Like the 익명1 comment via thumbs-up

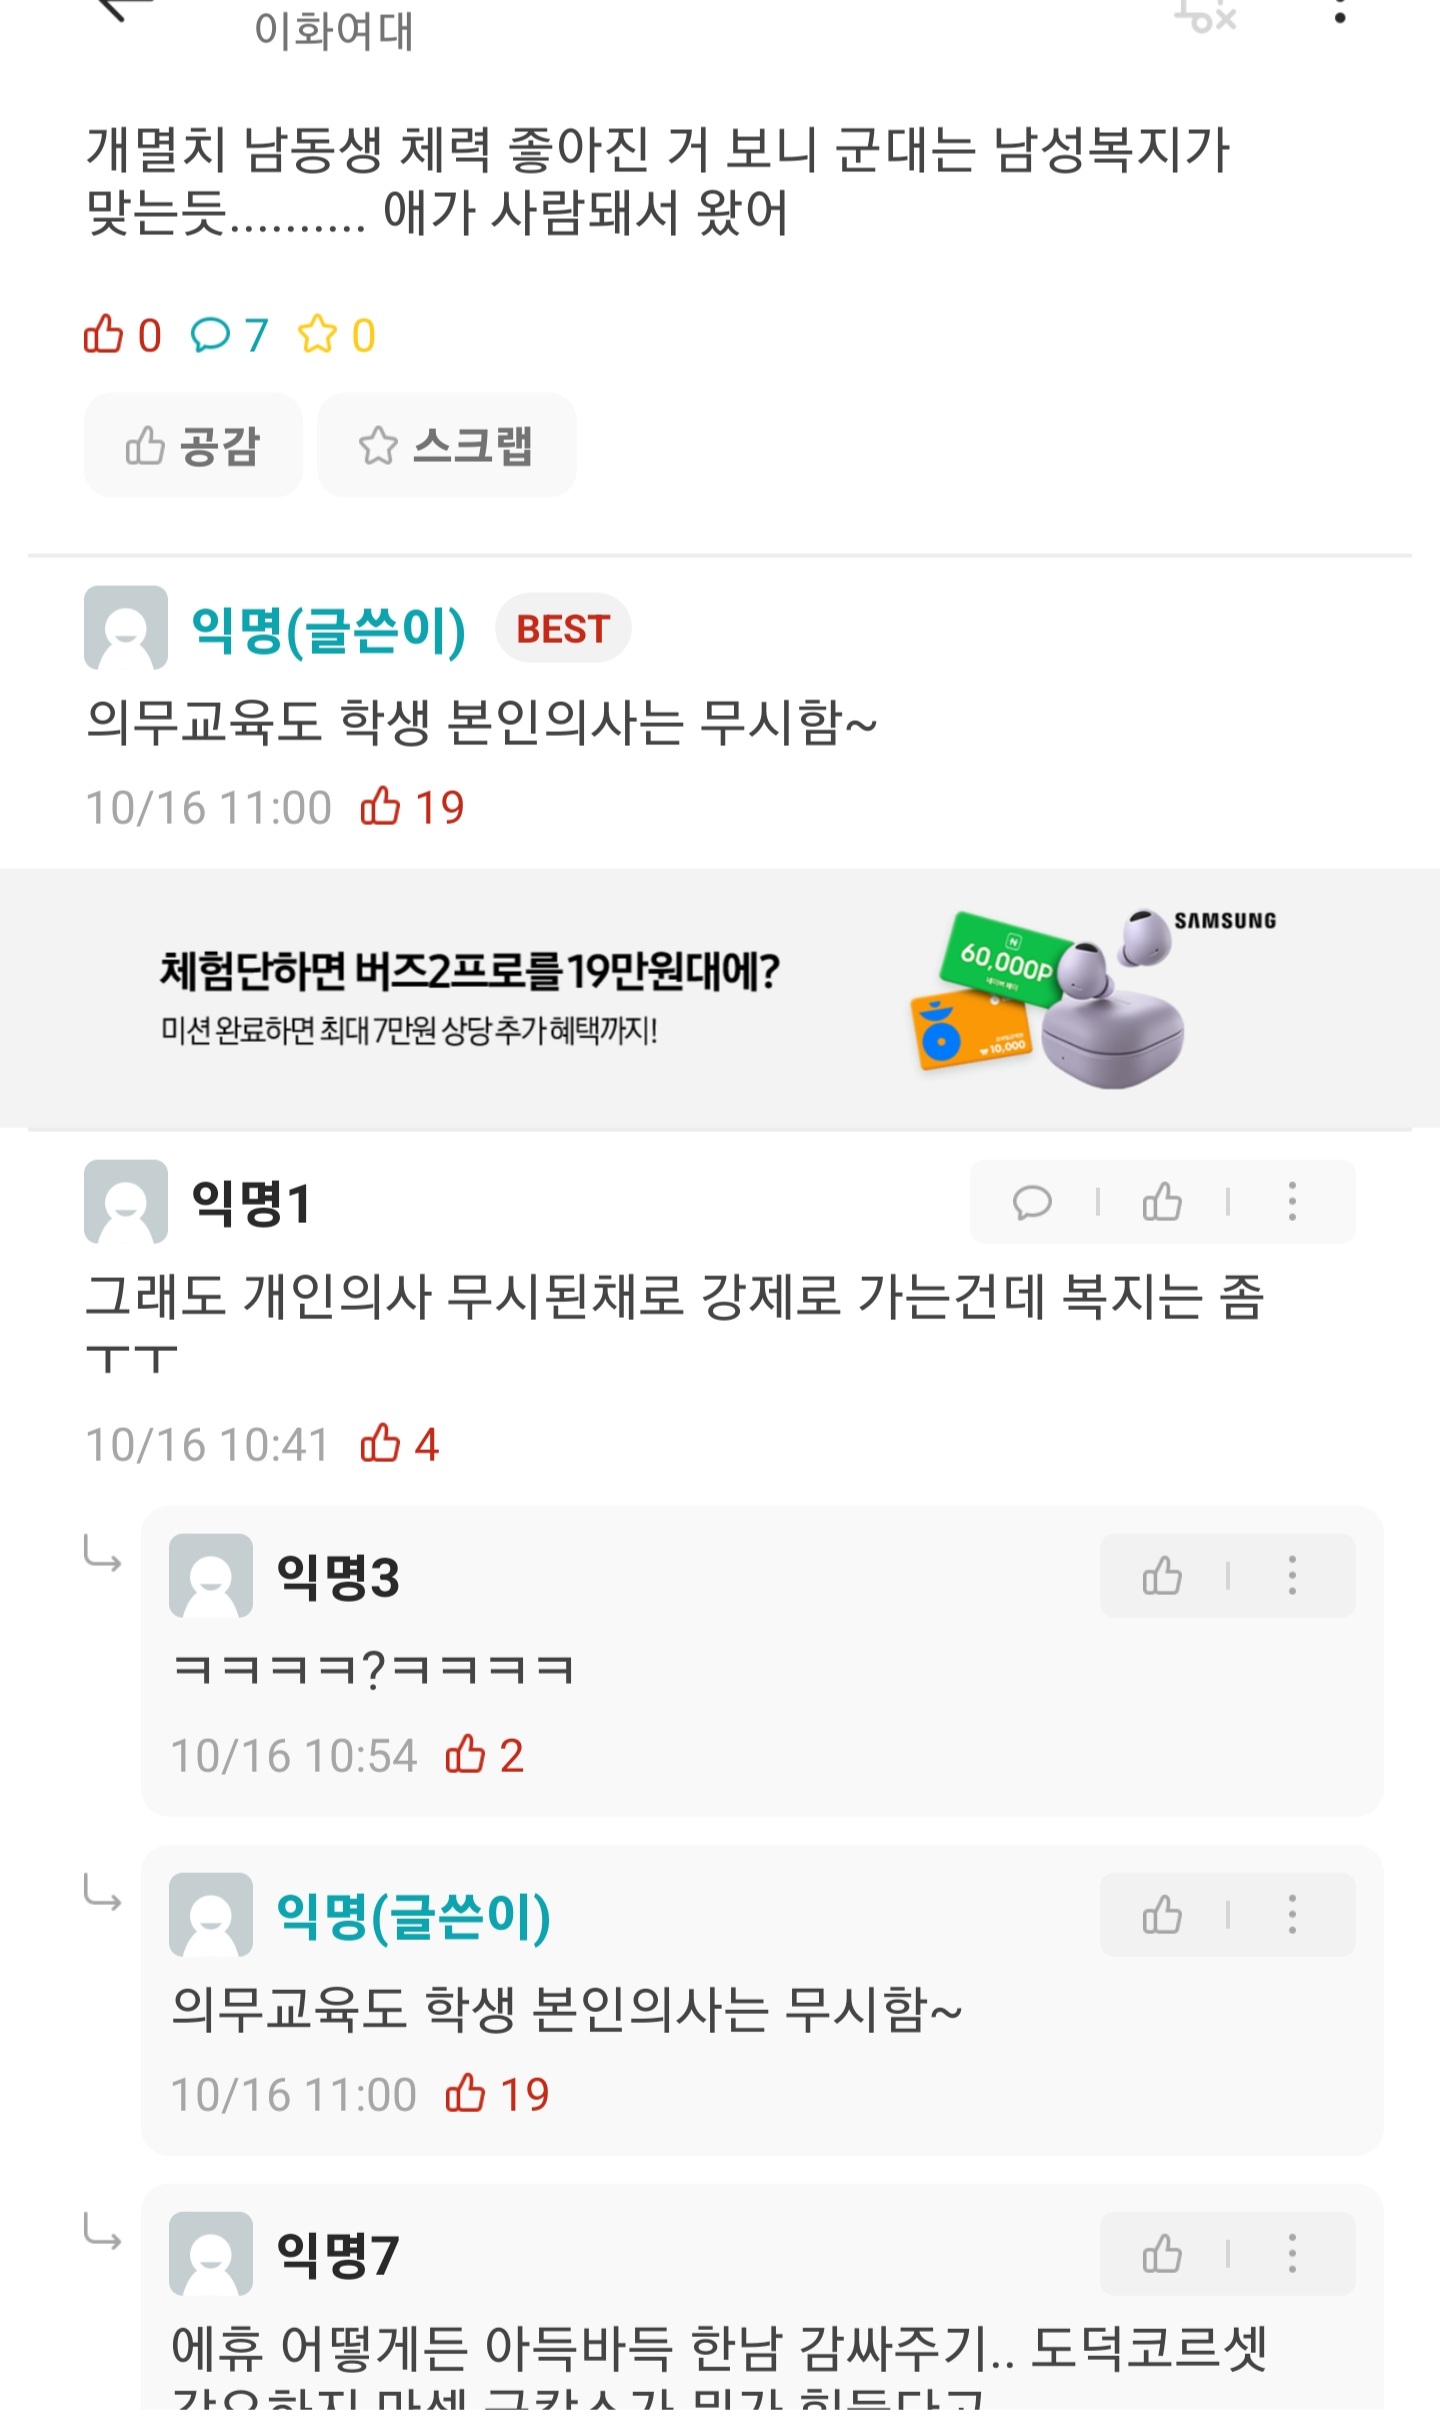(1162, 1202)
